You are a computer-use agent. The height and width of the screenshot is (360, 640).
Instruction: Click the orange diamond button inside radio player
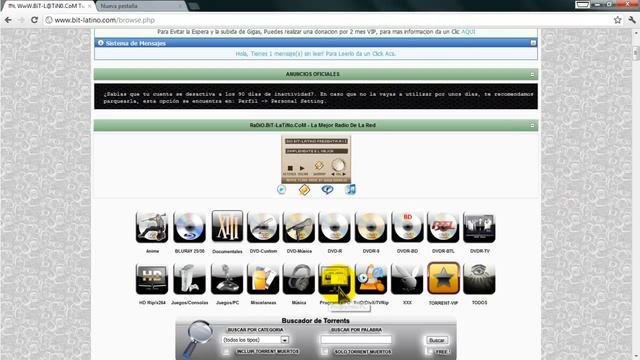(x=319, y=166)
